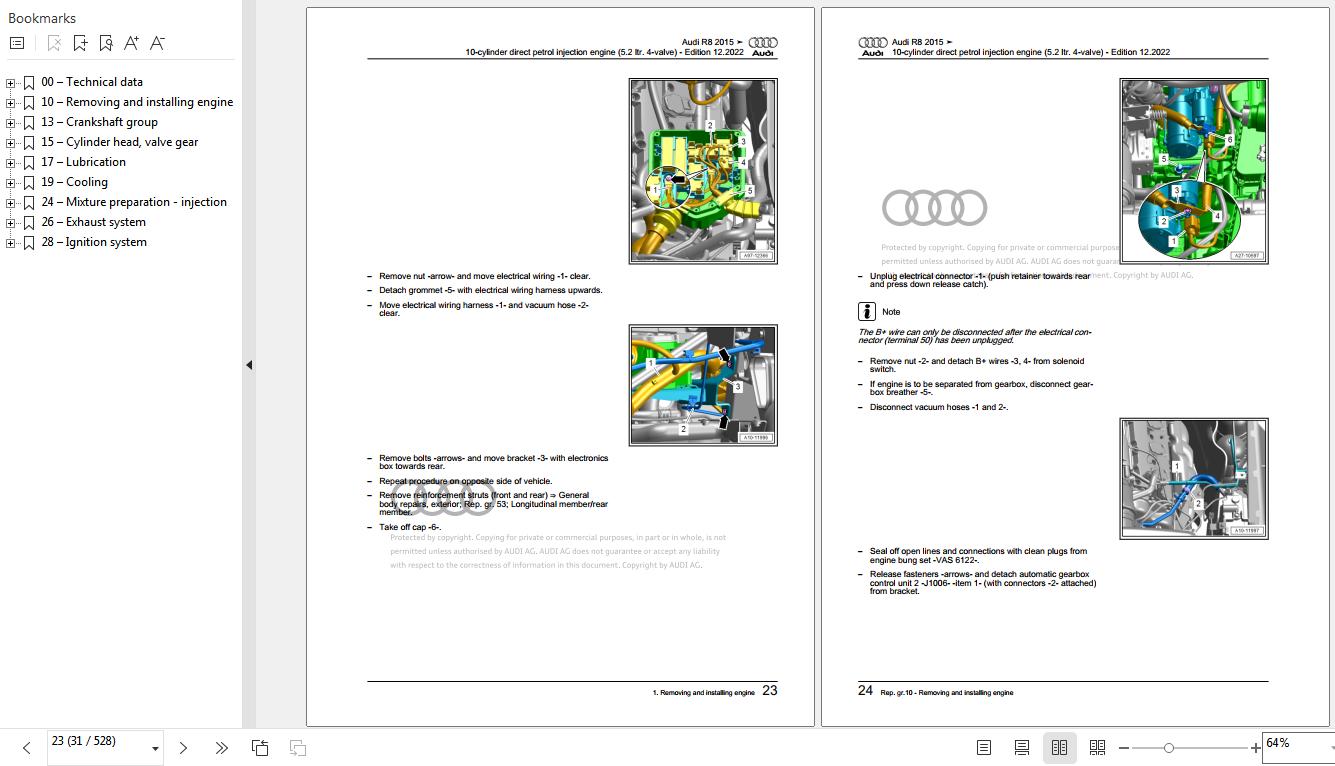Click page 23 footer number
Screen dimensions: 1335x766
(770, 690)
